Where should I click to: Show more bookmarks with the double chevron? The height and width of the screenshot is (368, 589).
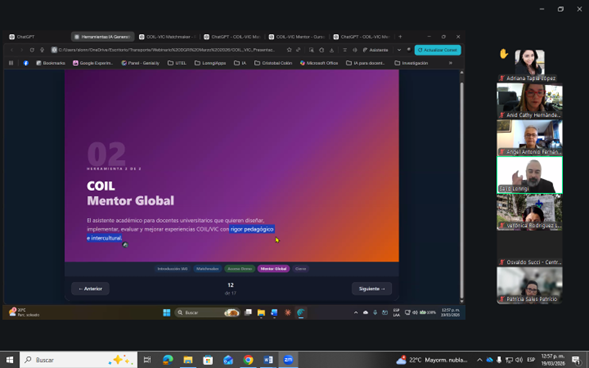(450, 63)
